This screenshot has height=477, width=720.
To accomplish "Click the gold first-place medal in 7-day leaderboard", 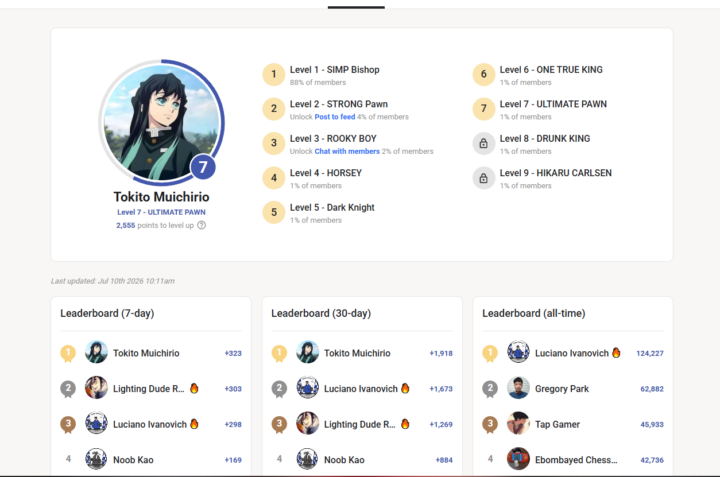I will pyautogui.click(x=68, y=354).
